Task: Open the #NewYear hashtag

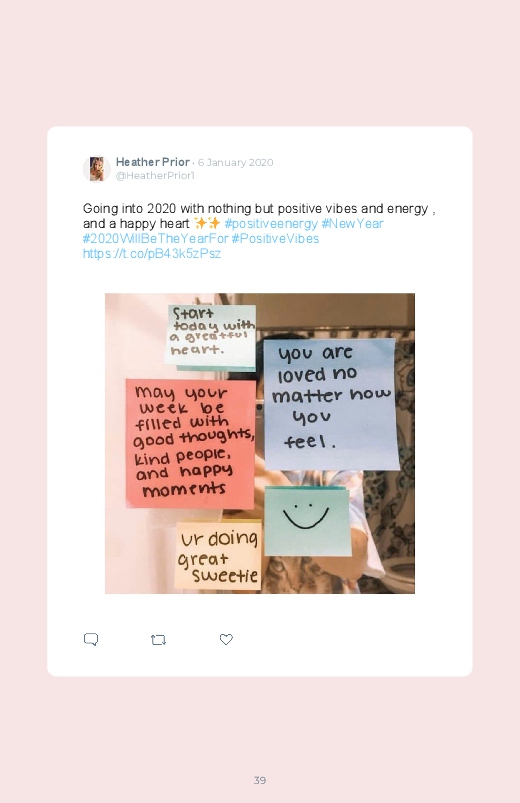Action: (352, 224)
